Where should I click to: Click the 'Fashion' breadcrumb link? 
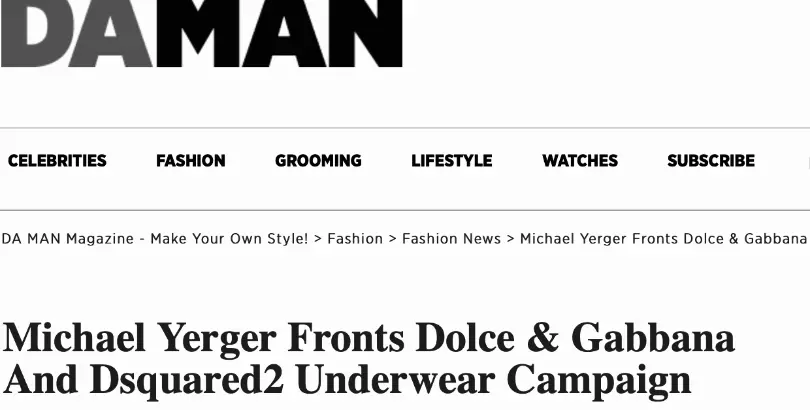pyautogui.click(x=355, y=239)
